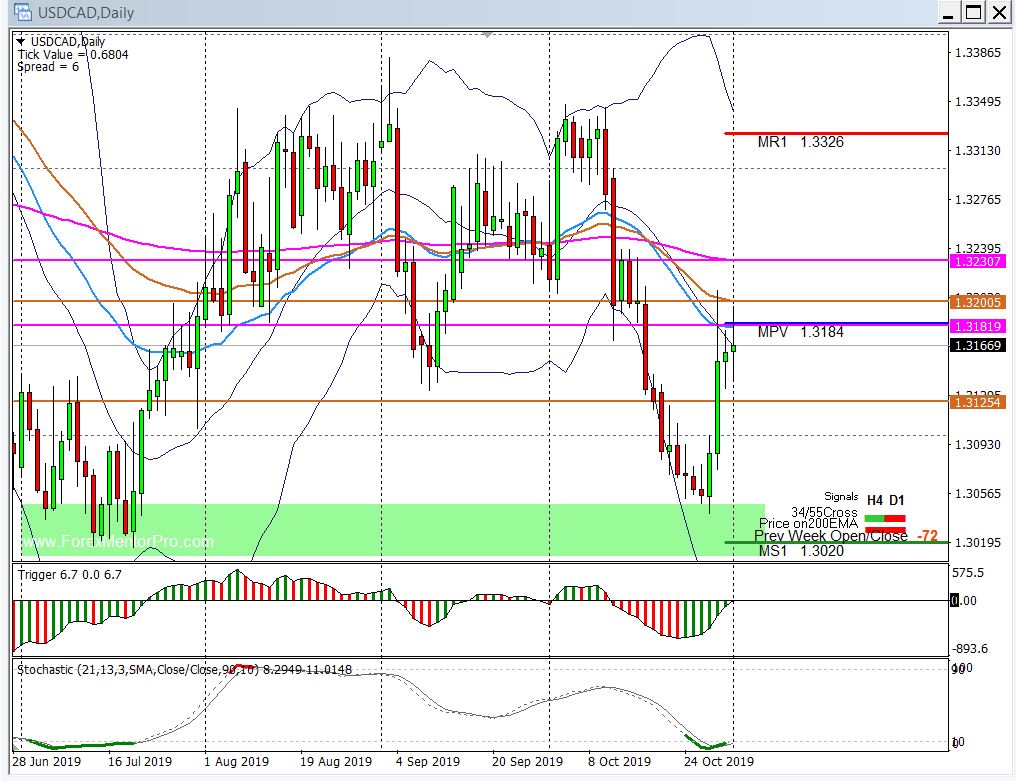This screenshot has width=1016, height=781.
Task: Click the 34/55Cross D1 red signal swatch
Action: (895, 517)
